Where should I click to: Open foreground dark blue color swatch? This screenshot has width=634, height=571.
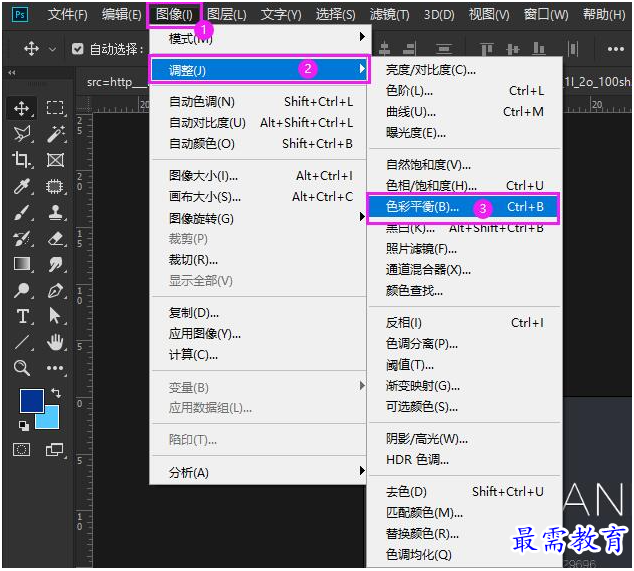pyautogui.click(x=32, y=401)
